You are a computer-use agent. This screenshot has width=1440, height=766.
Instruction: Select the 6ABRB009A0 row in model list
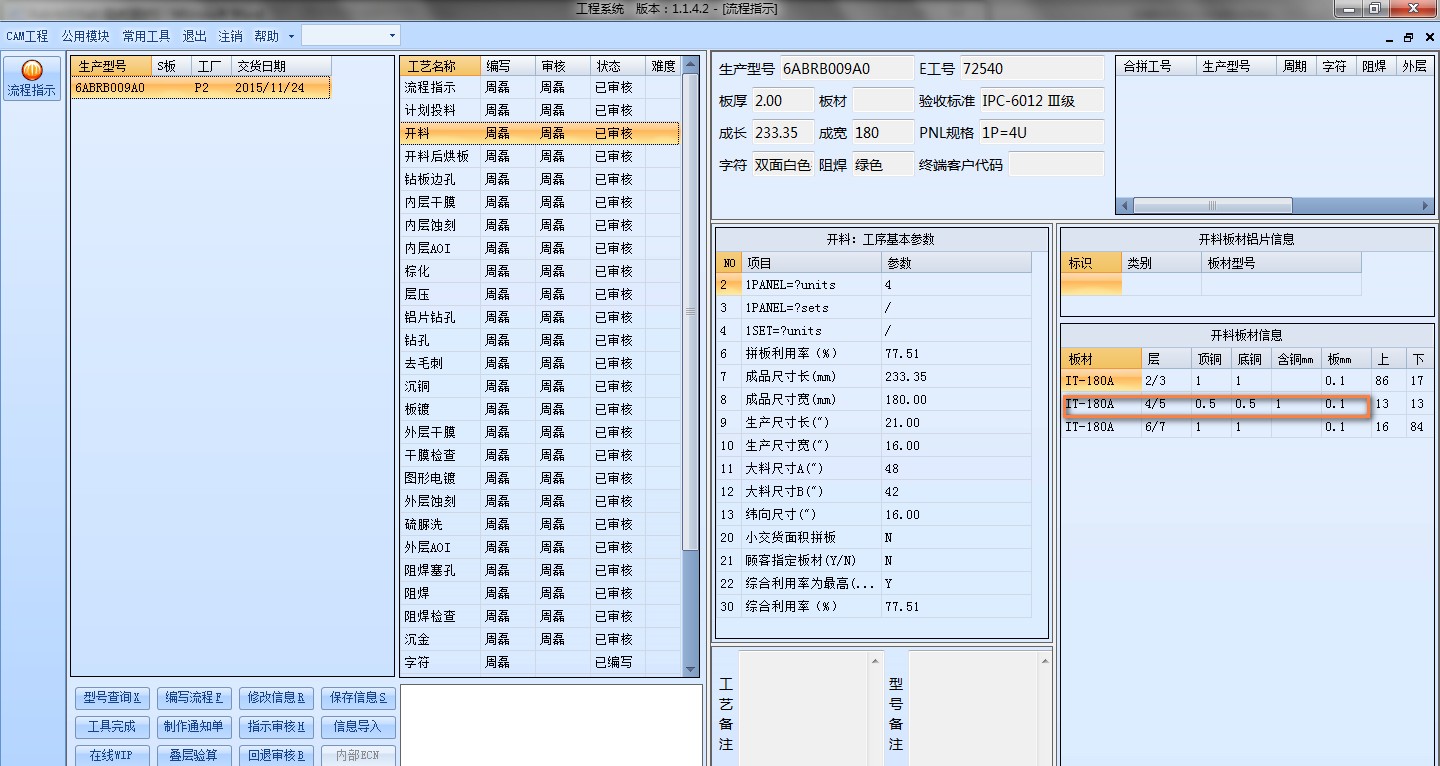point(200,87)
